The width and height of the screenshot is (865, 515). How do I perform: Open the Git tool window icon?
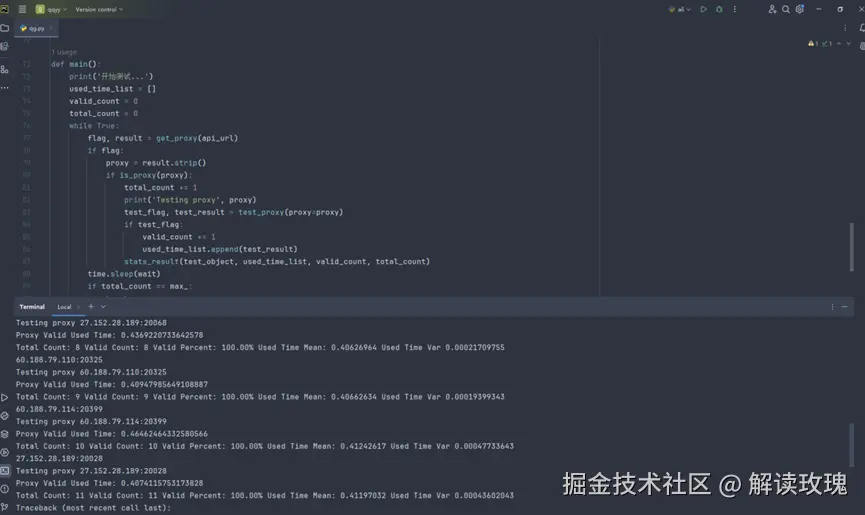(x=5, y=507)
